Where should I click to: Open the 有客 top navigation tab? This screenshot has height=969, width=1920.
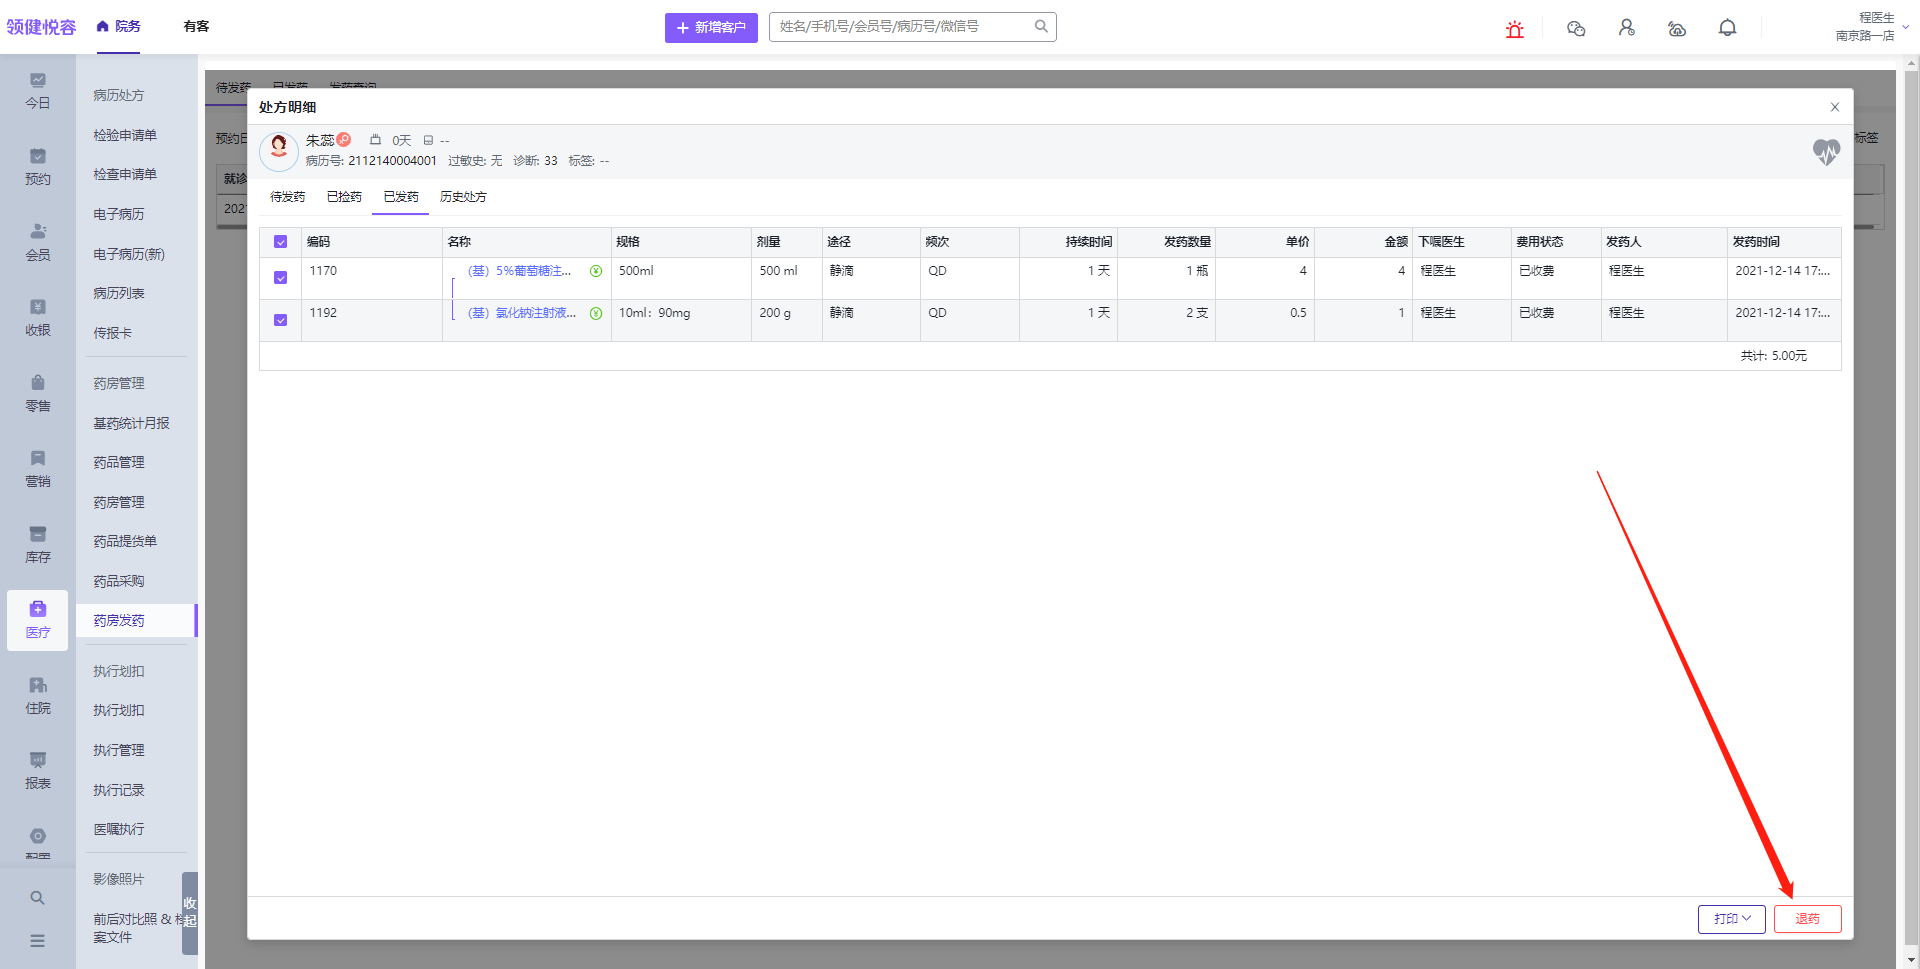point(196,26)
